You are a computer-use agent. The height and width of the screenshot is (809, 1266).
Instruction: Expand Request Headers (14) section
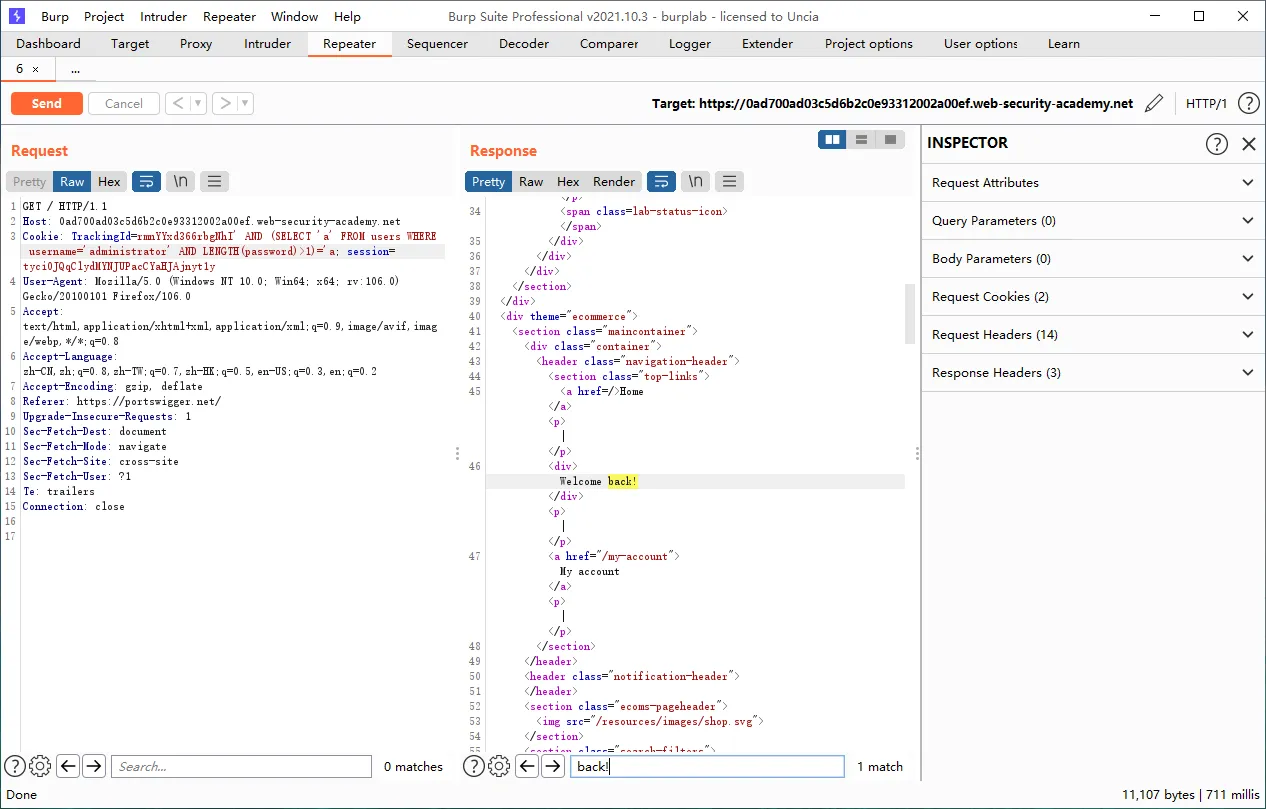pos(1091,334)
